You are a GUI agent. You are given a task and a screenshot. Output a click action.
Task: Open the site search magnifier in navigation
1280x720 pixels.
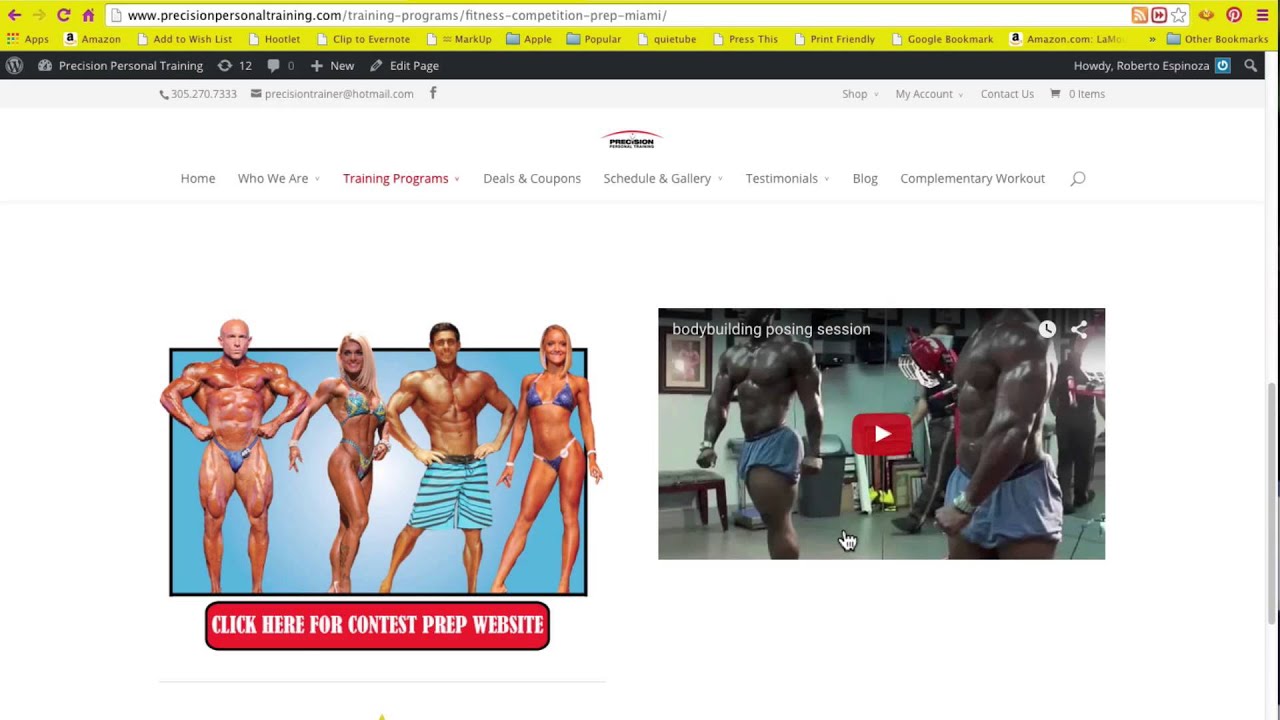(1078, 178)
